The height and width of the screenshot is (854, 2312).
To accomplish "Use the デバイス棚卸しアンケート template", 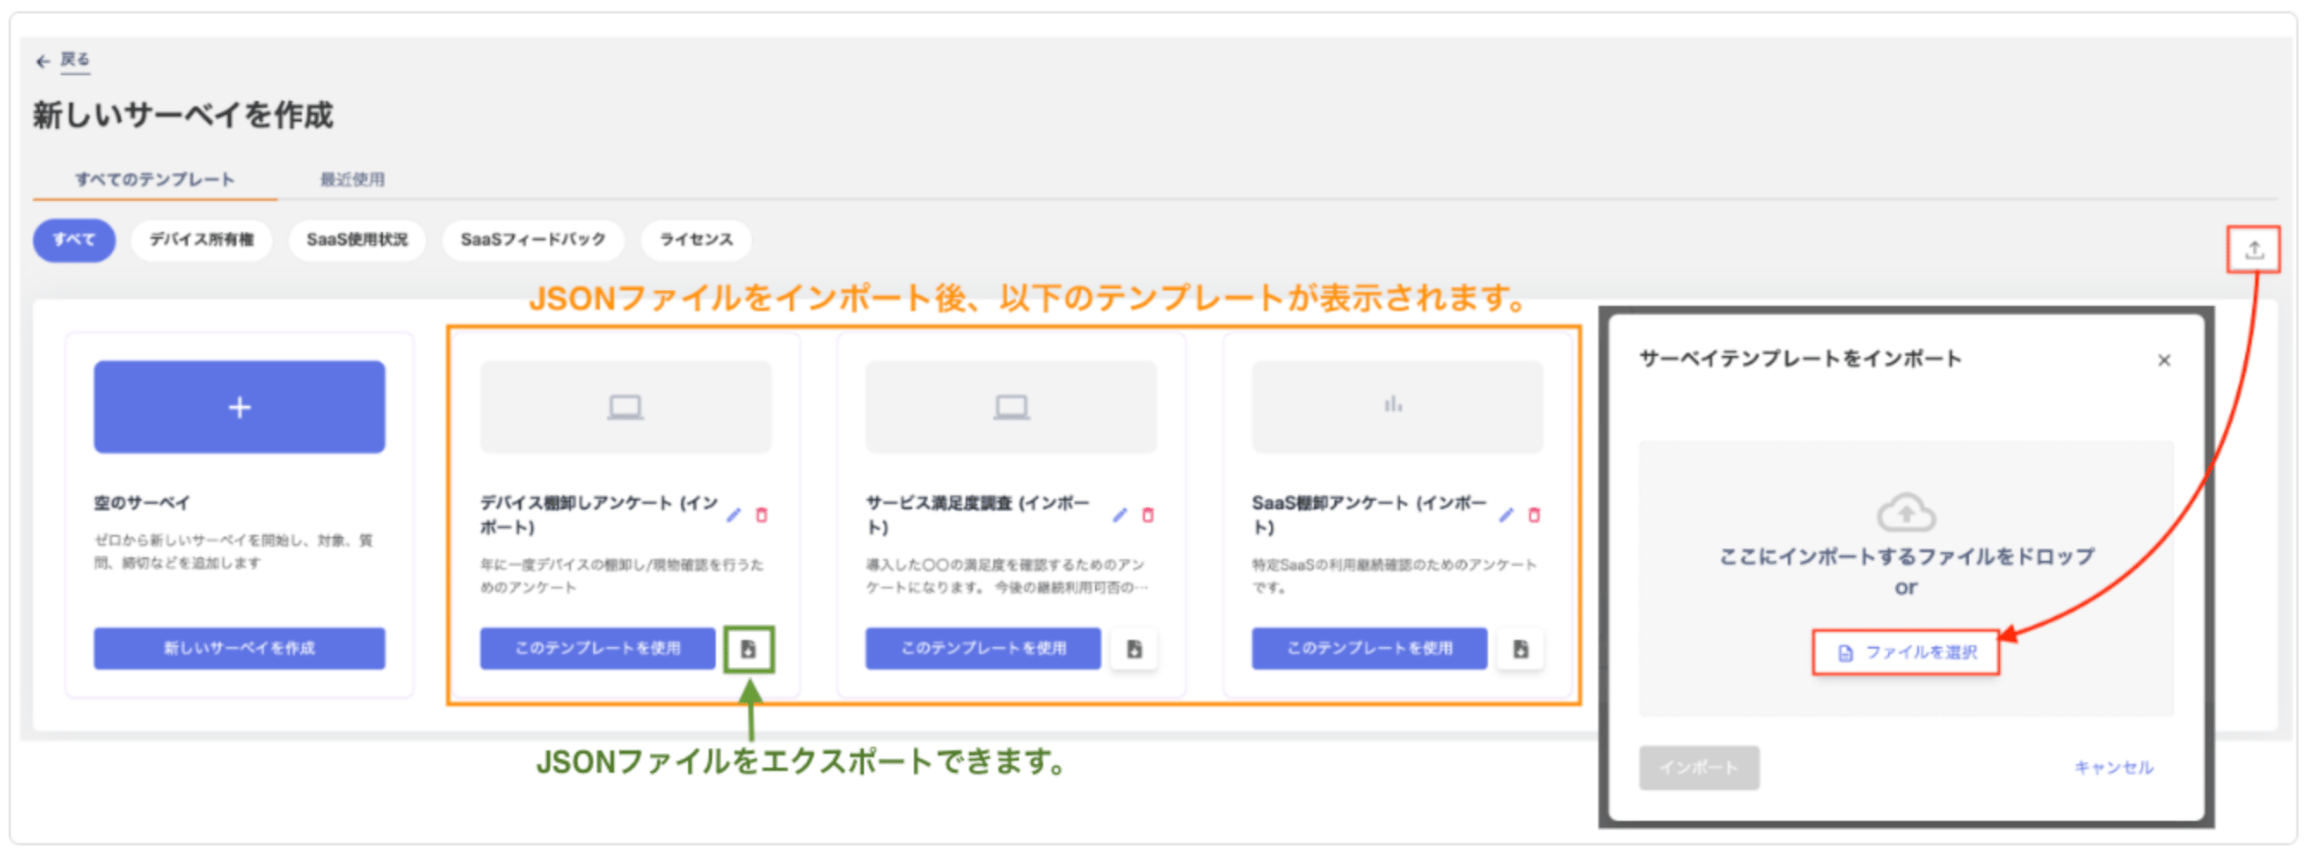I will [598, 648].
